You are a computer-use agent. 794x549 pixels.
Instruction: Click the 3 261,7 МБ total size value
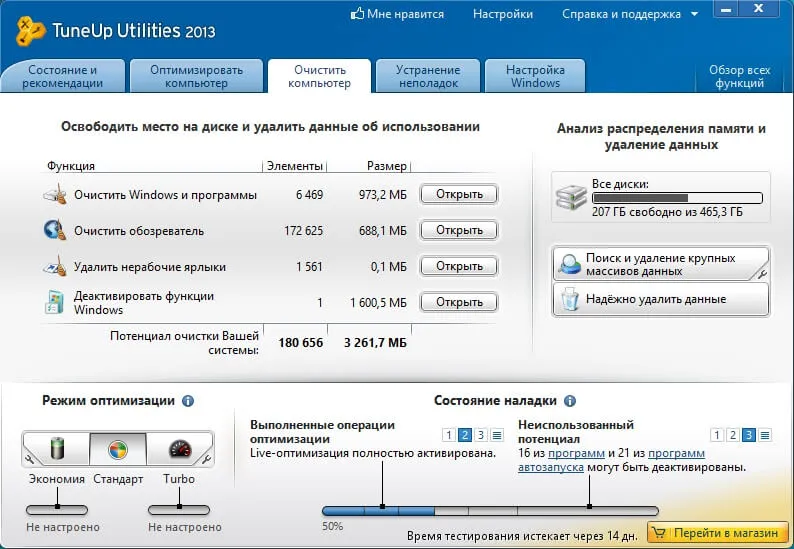(x=375, y=343)
